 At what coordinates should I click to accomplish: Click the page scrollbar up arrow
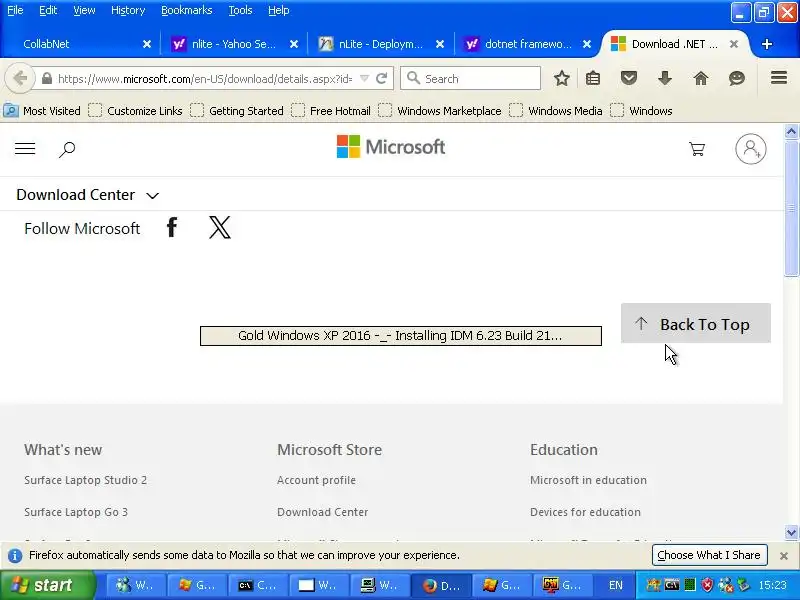[x=791, y=132]
